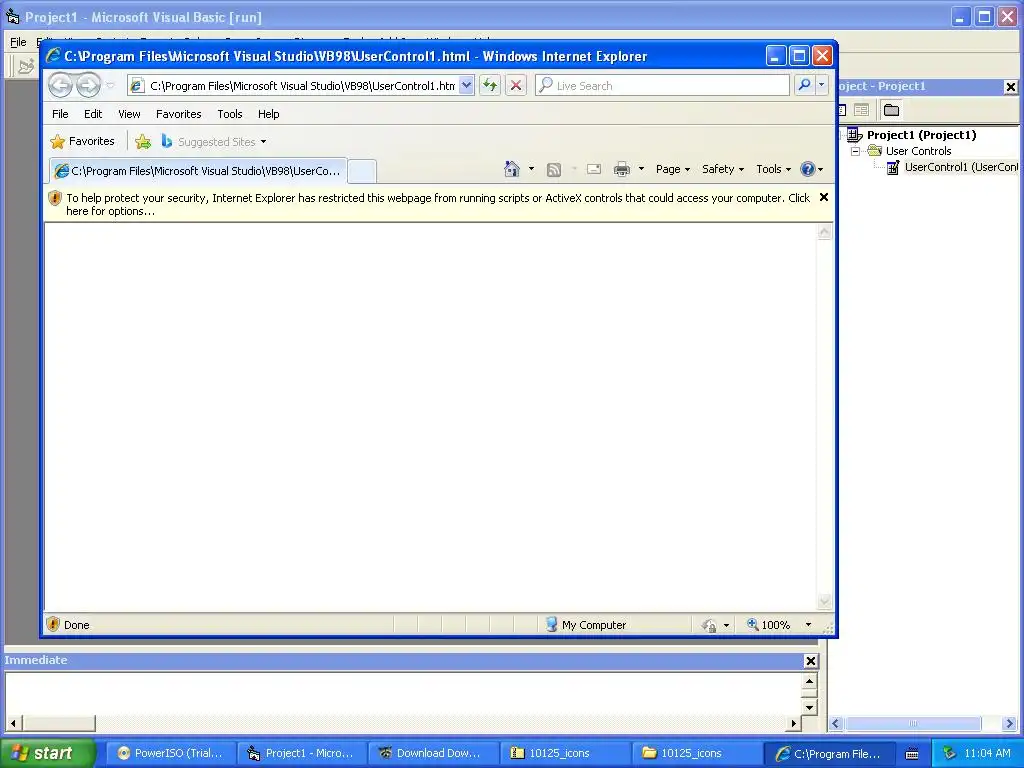
Task: Open a new blank IE tab
Action: click(x=362, y=171)
